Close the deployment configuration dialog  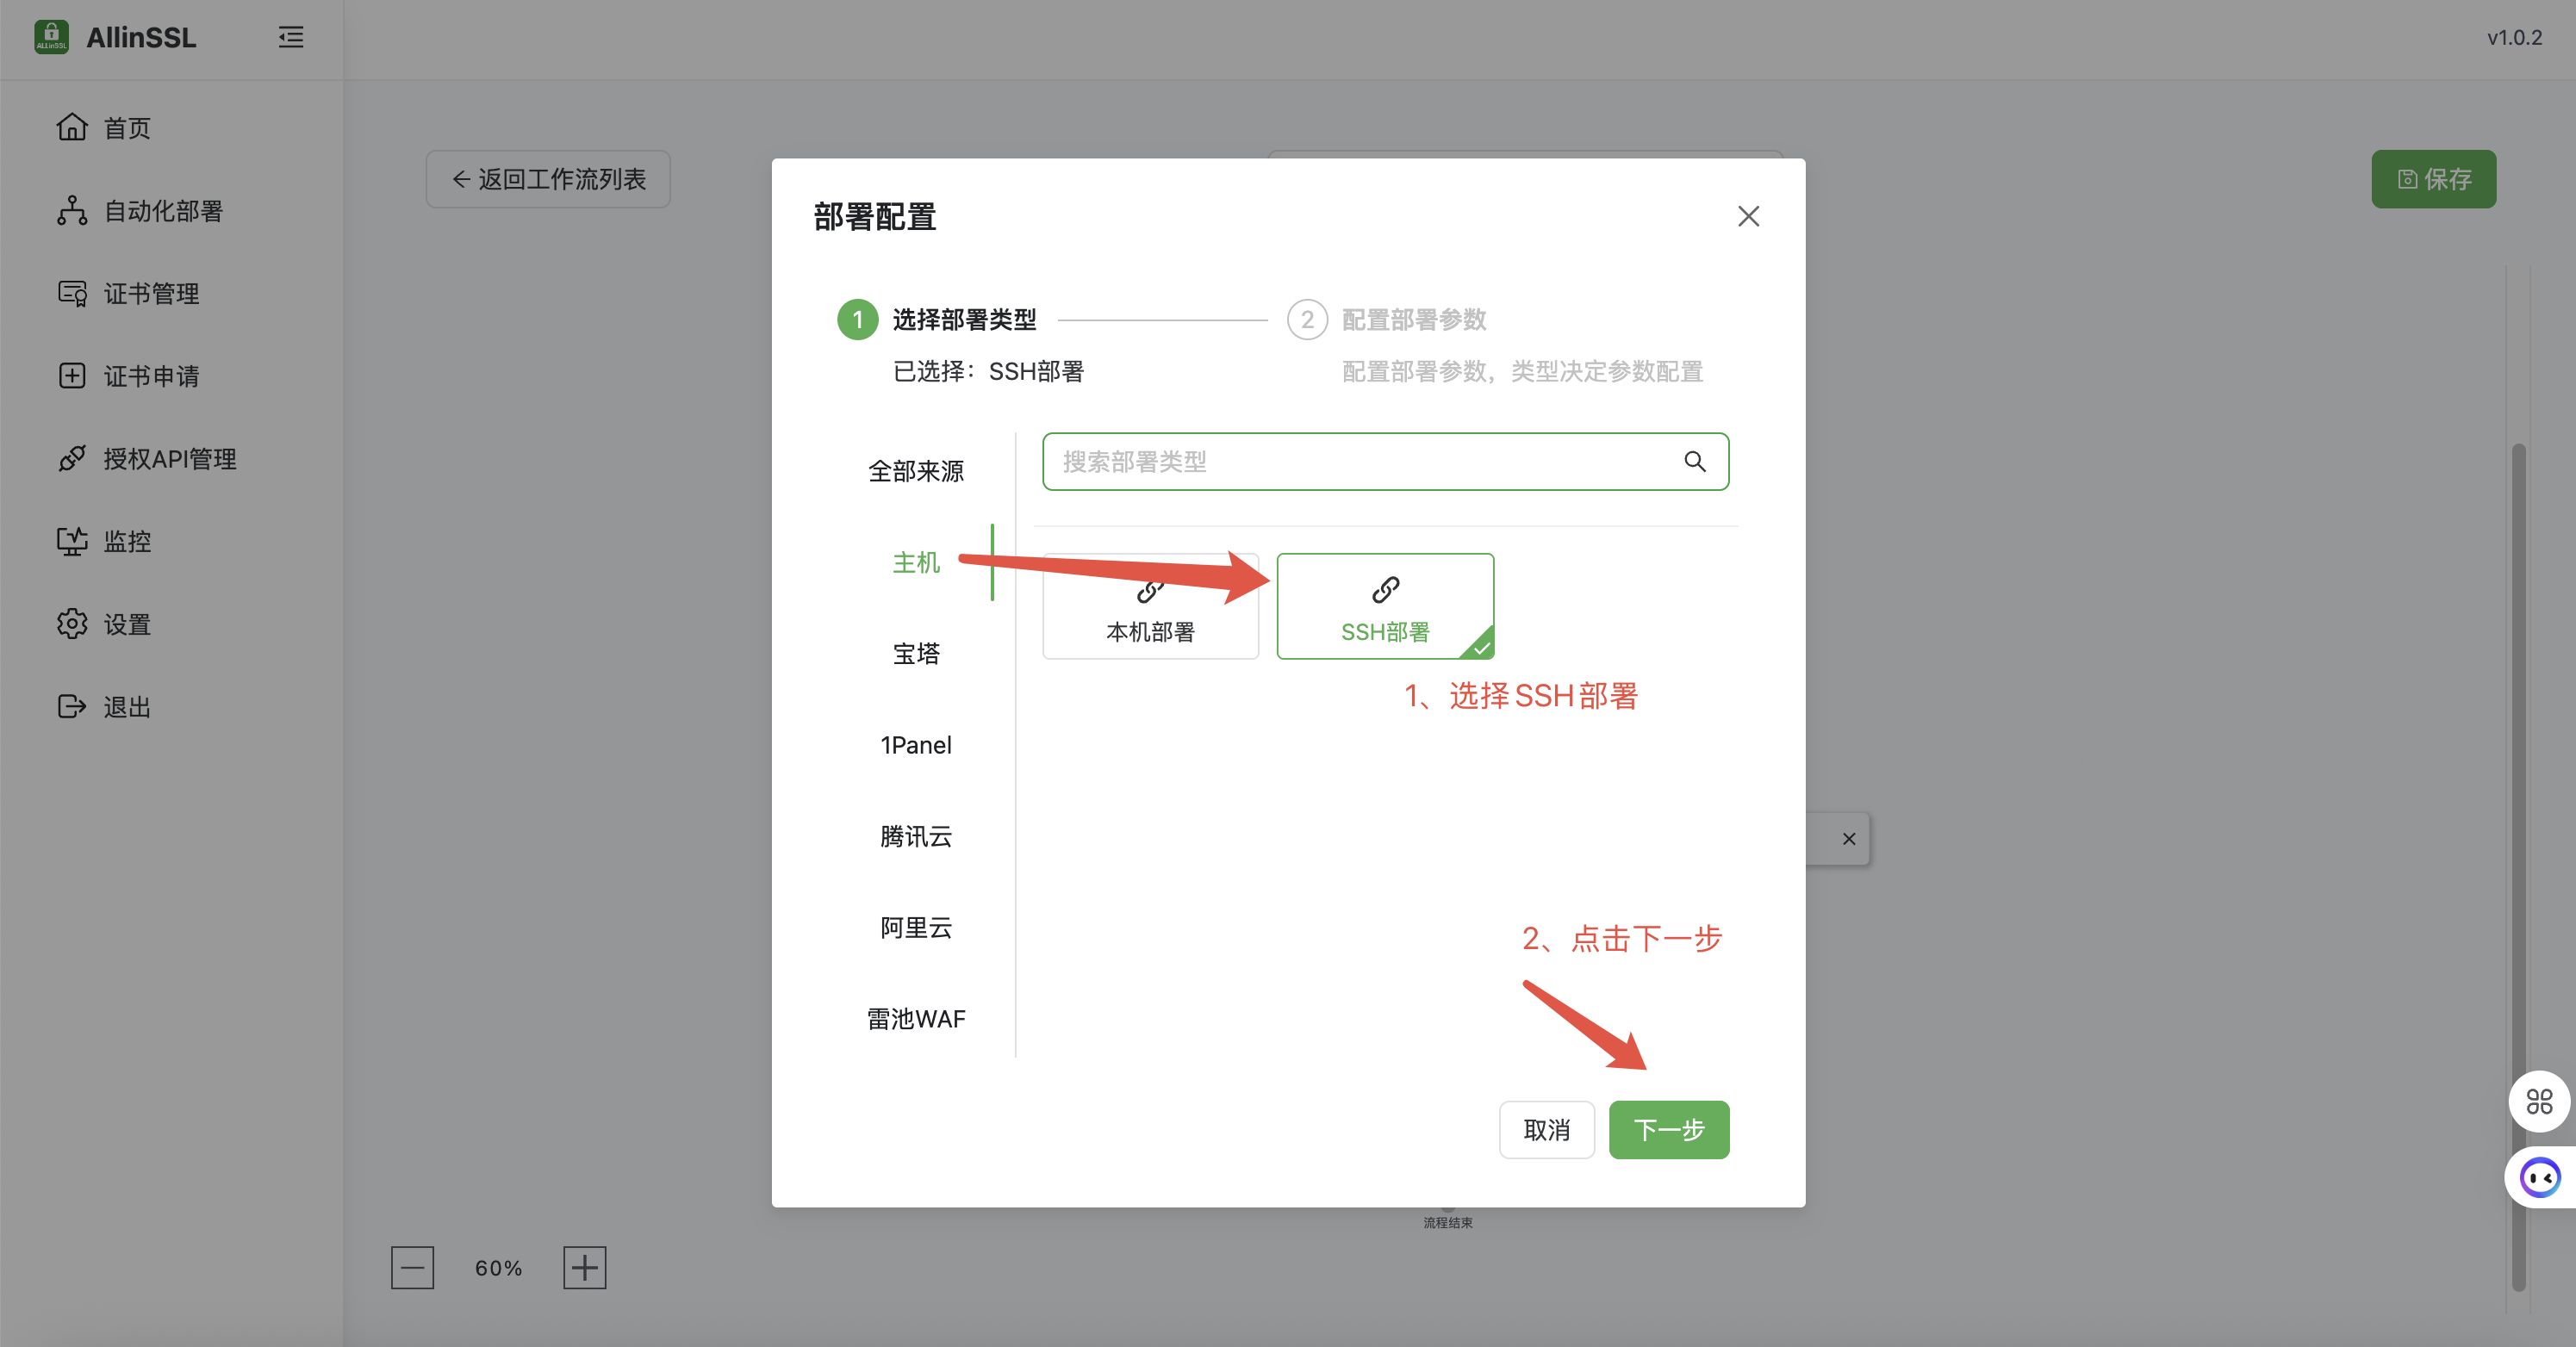pos(1748,216)
